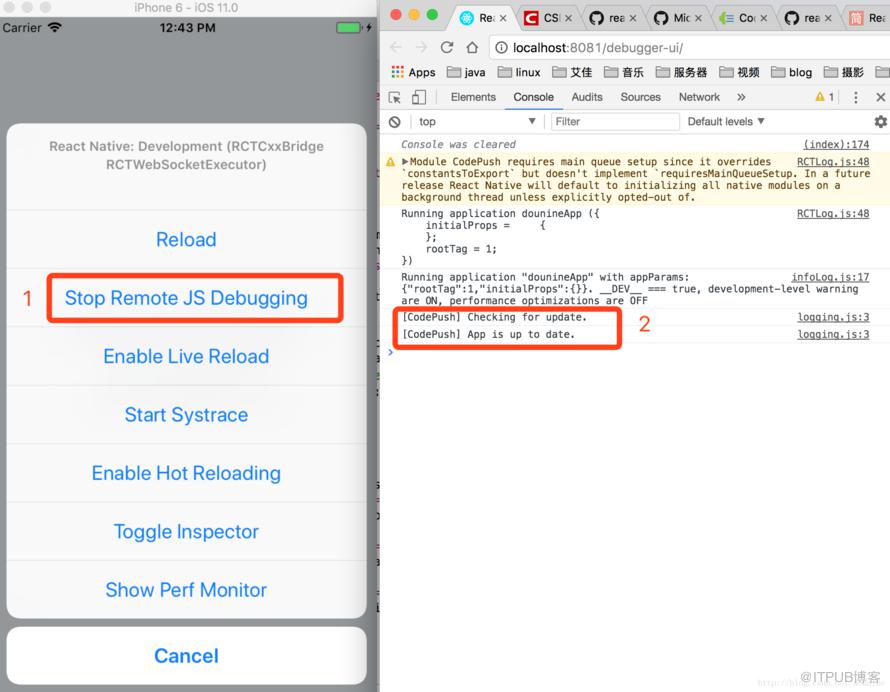This screenshot has width=890, height=692.
Task: Open the DevTools three-dot menu
Action: [855, 98]
